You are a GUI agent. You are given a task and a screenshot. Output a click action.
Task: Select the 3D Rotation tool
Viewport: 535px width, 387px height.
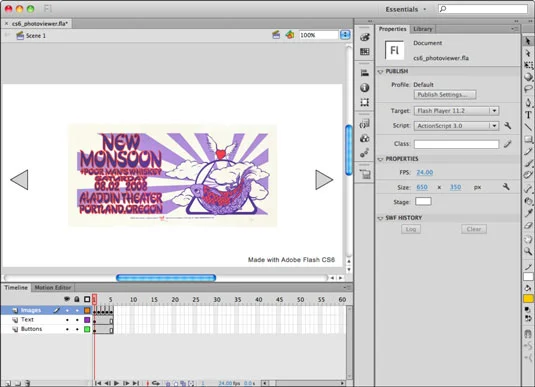click(528, 77)
